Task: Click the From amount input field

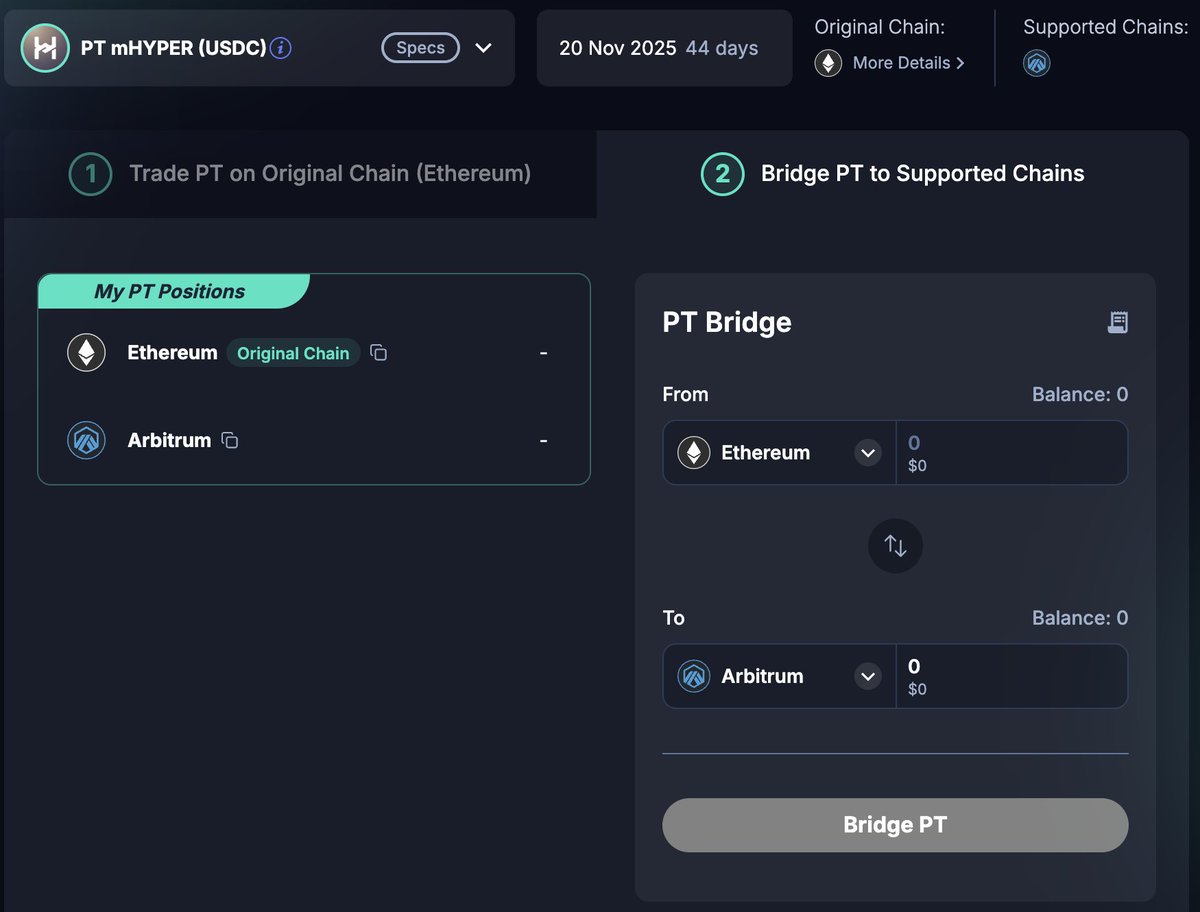Action: click(x=1011, y=453)
